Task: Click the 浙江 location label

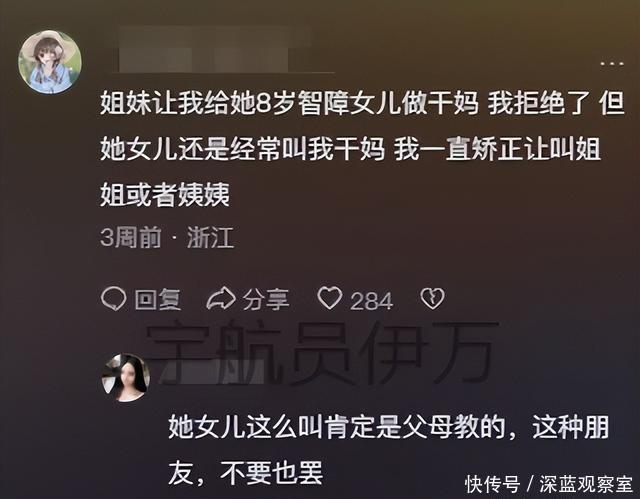Action: 210,237
